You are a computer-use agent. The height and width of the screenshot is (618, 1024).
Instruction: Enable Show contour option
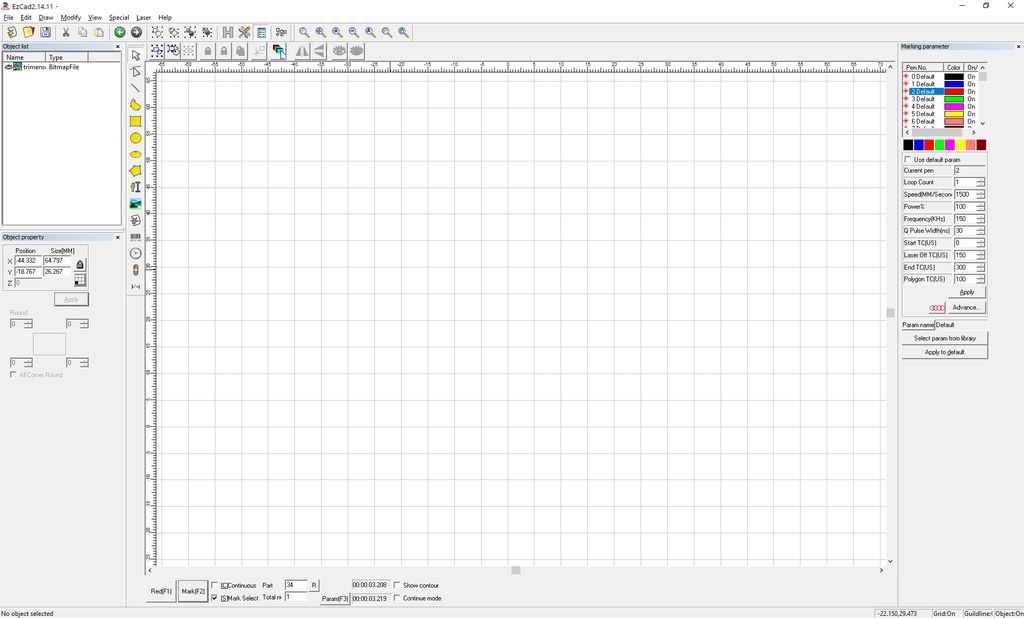394,585
